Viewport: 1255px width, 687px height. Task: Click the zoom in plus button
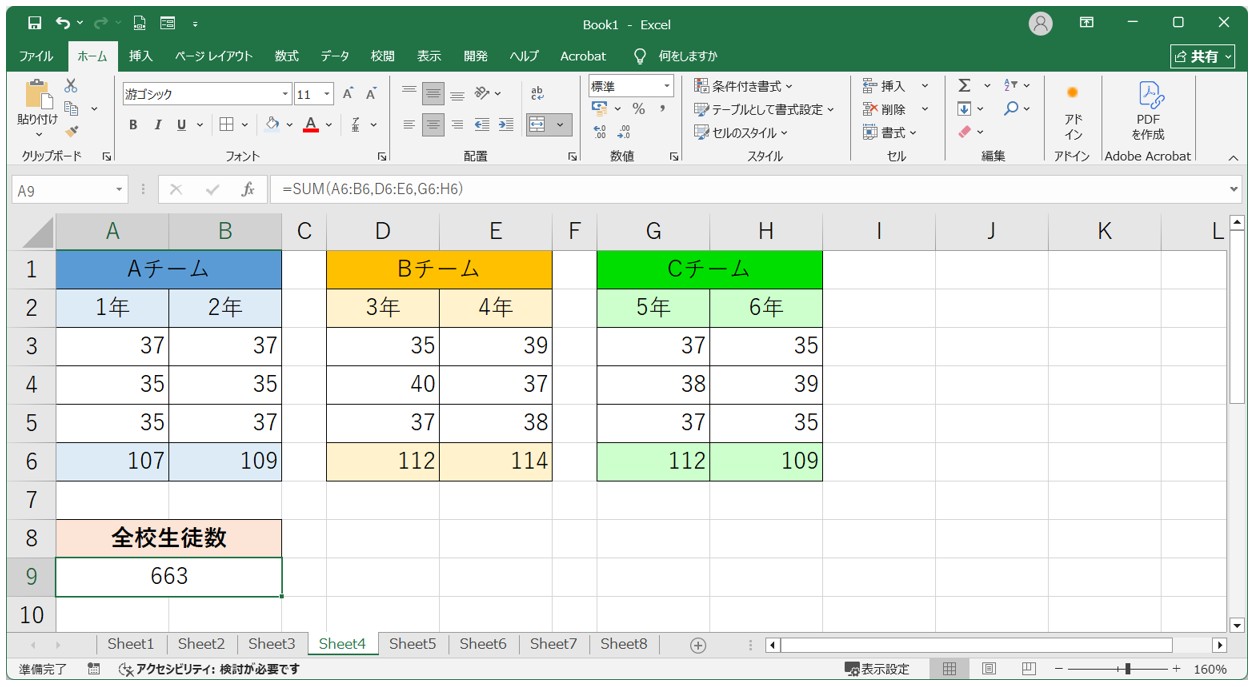click(1176, 669)
